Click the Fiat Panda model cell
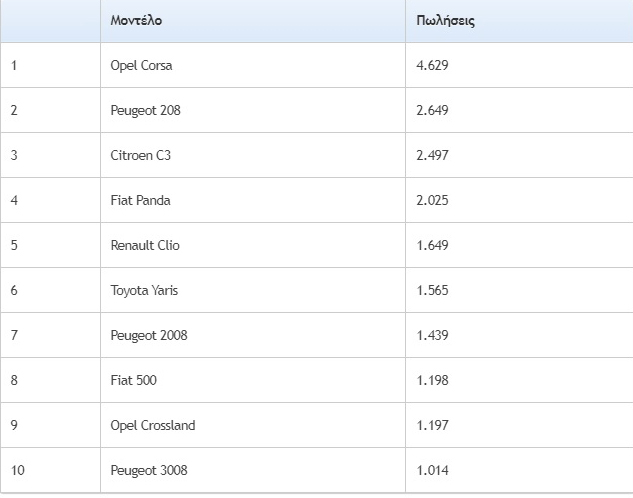The height and width of the screenshot is (498, 633). pyautogui.click(x=140, y=201)
